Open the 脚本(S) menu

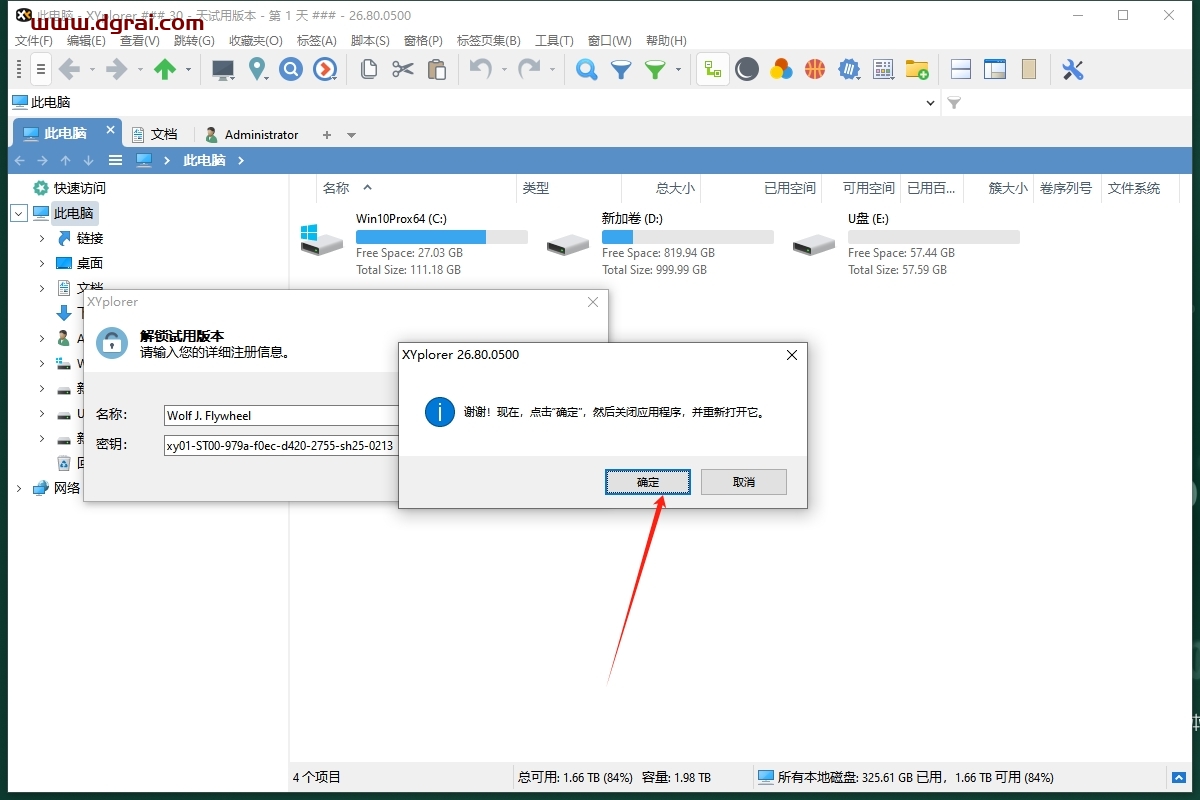[x=370, y=40]
